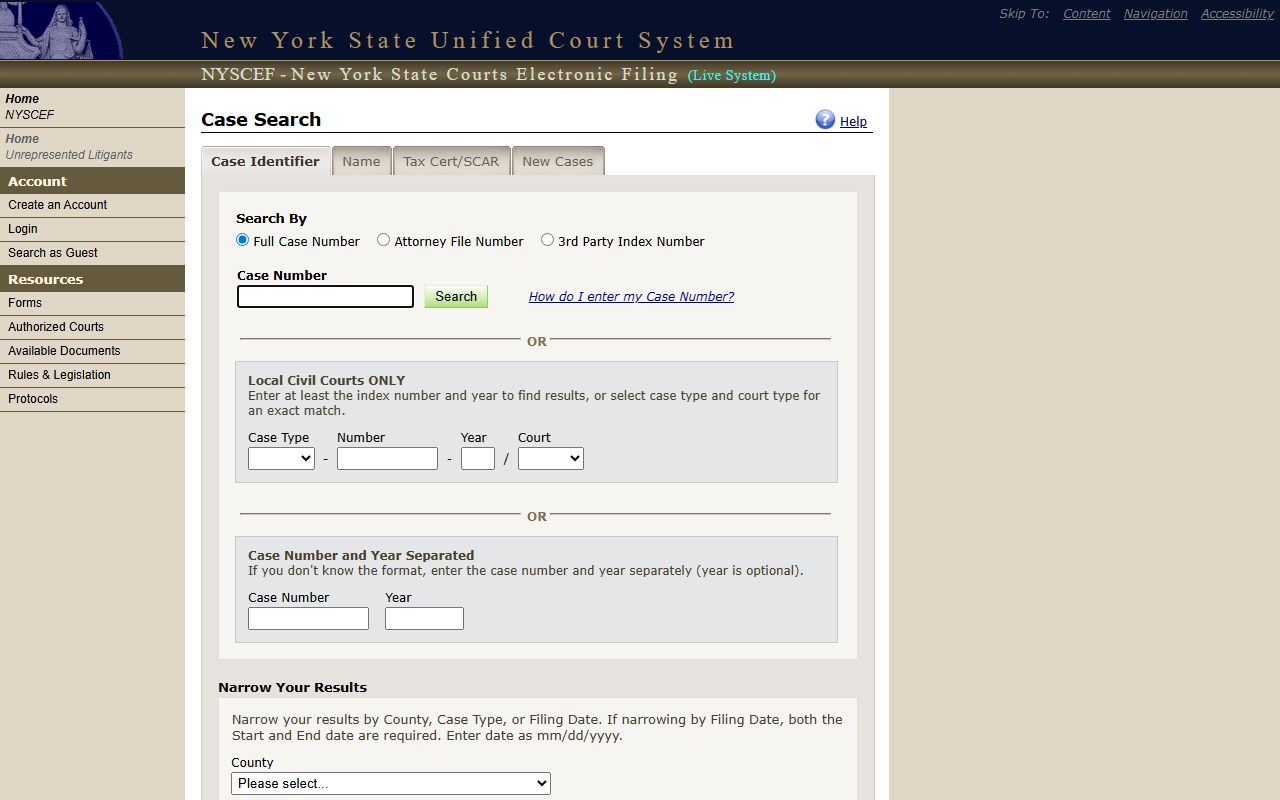The width and height of the screenshot is (1280, 800).
Task: Focus the Local Civil Courts Year field
Action: coord(478,458)
